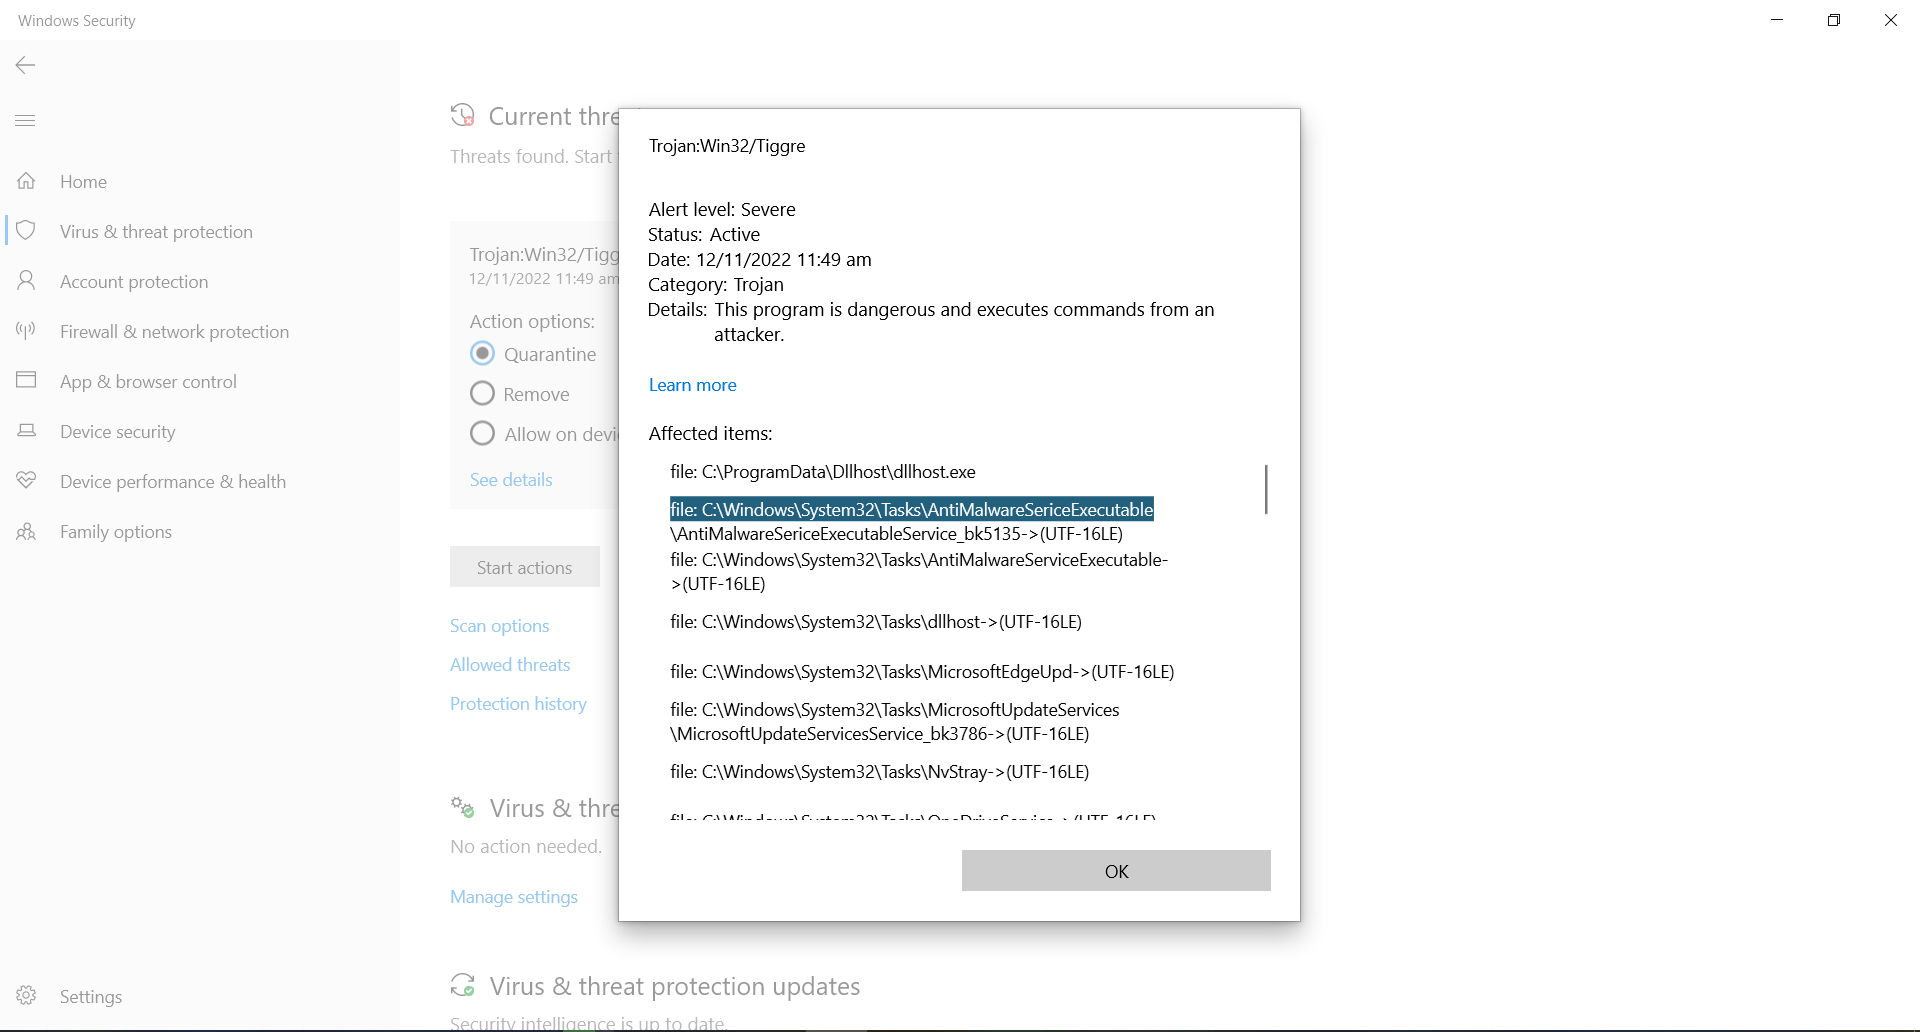Select the Allow on device option
Viewport: 1920px width, 1032px height.
(x=482, y=434)
